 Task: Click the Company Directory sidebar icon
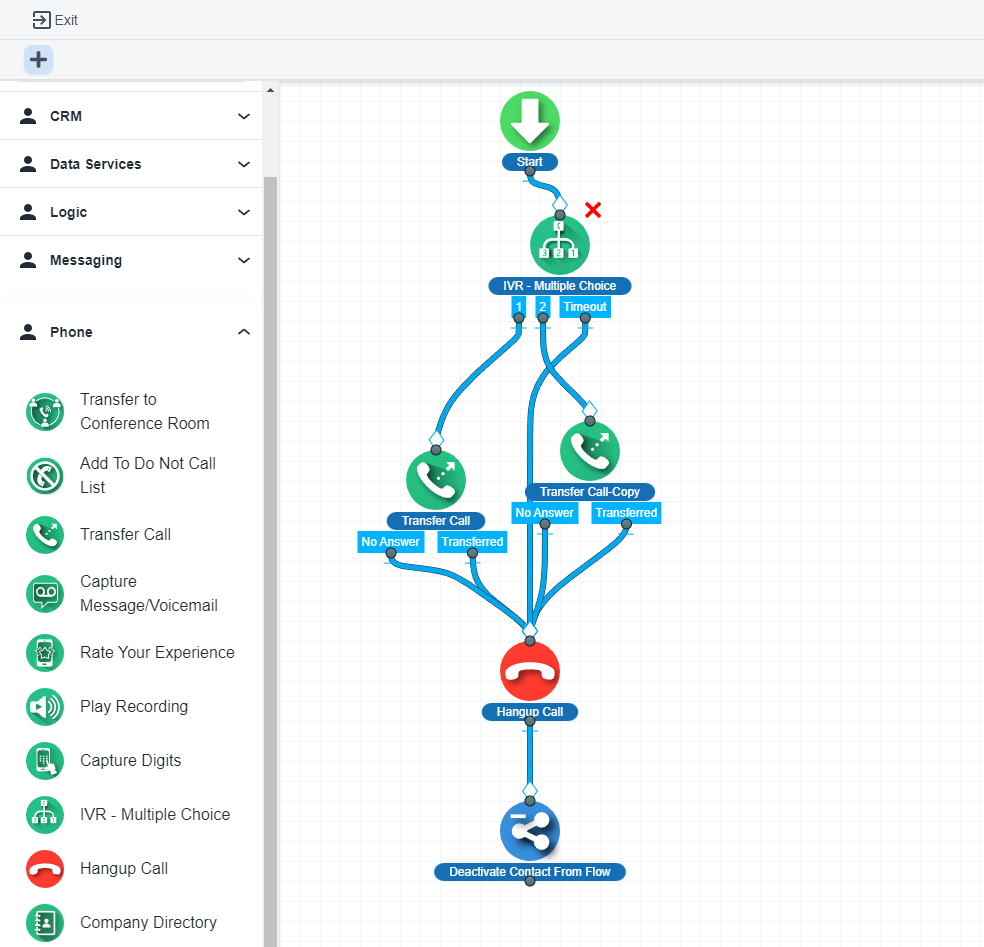click(45, 922)
